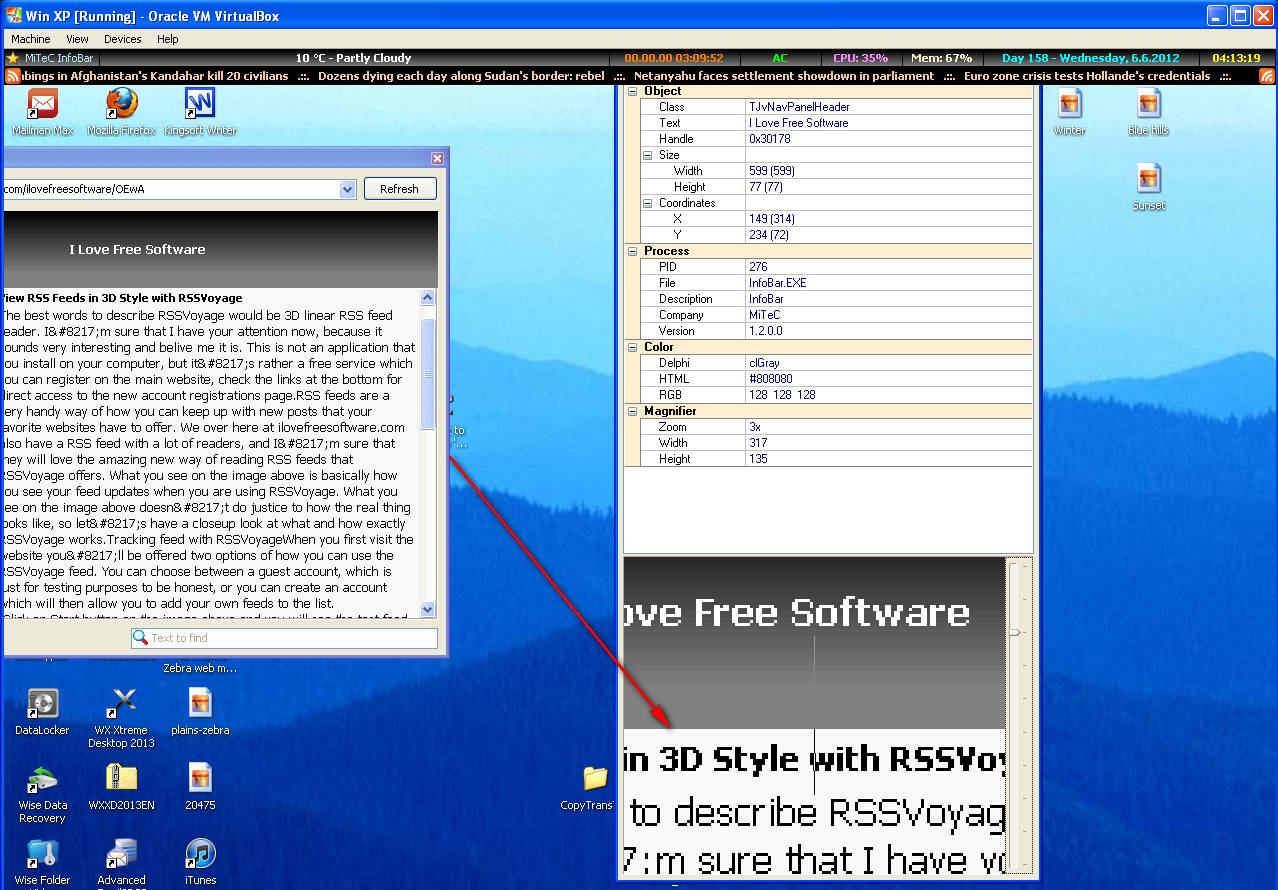Select the Mailman Max shortcut
1278x890 pixels.
tap(42, 104)
